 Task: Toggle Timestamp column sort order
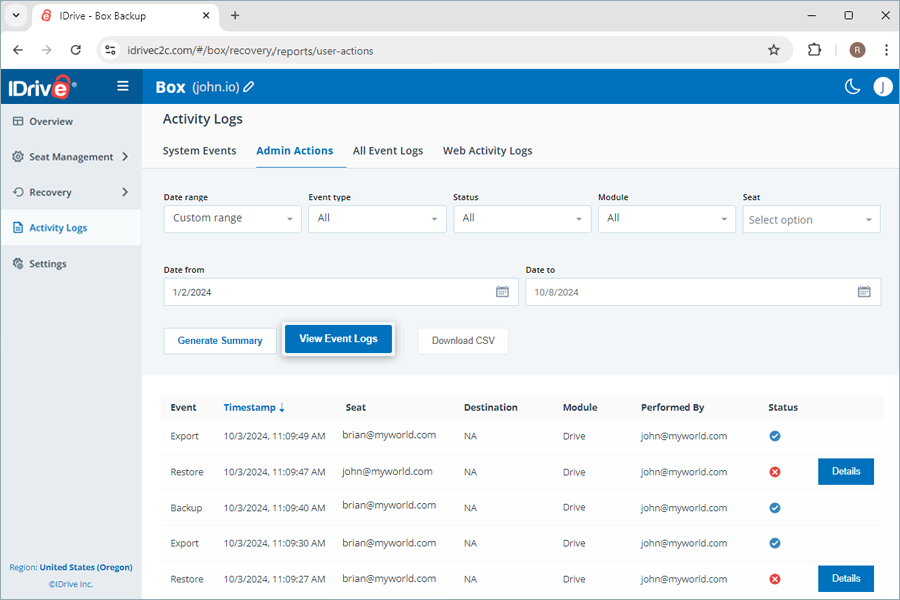[253, 407]
